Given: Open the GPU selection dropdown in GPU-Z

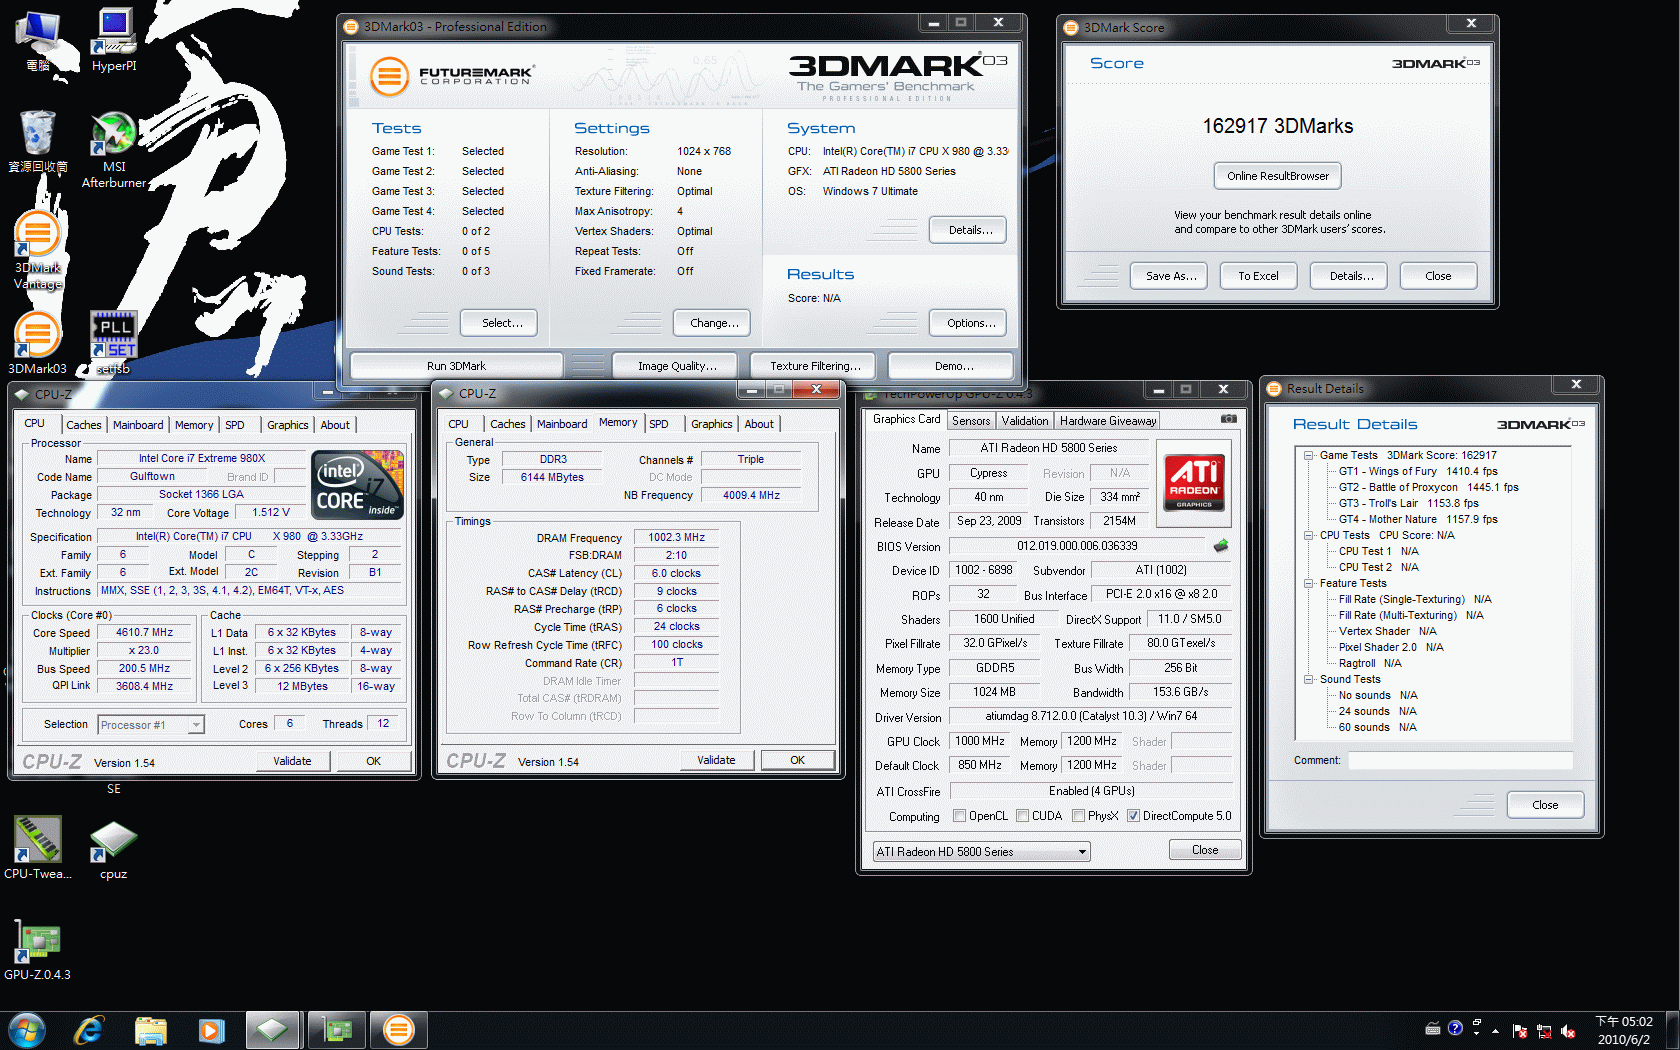Looking at the screenshot, I should click(982, 852).
